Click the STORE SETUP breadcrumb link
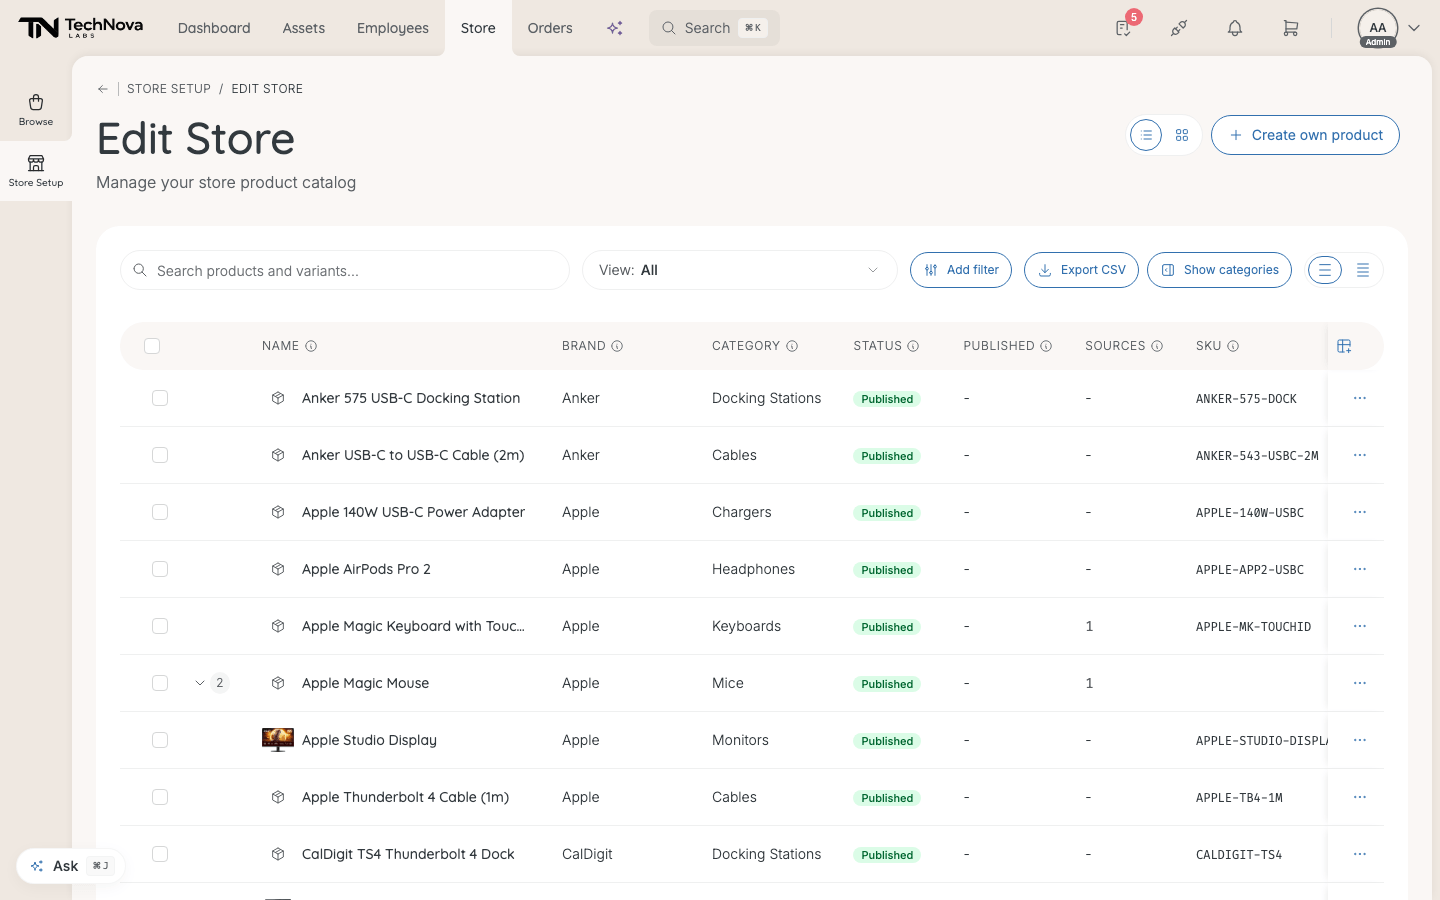Image resolution: width=1440 pixels, height=900 pixels. click(169, 89)
